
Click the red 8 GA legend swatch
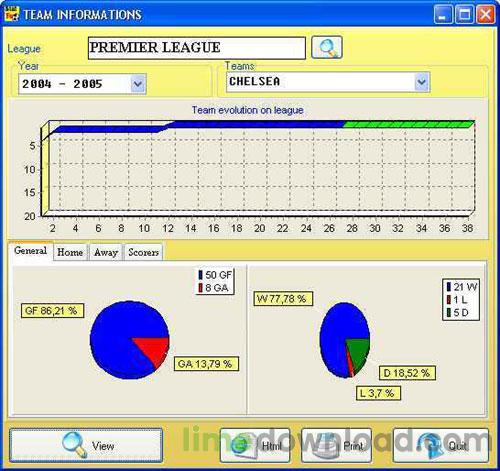coord(200,288)
